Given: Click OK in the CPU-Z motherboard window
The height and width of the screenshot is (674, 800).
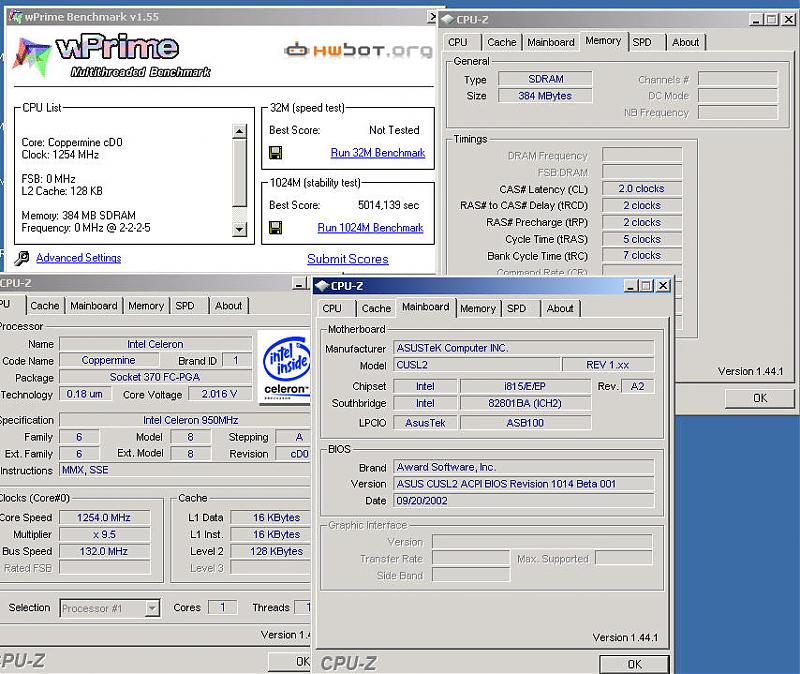Looking at the screenshot, I should coord(634,664).
